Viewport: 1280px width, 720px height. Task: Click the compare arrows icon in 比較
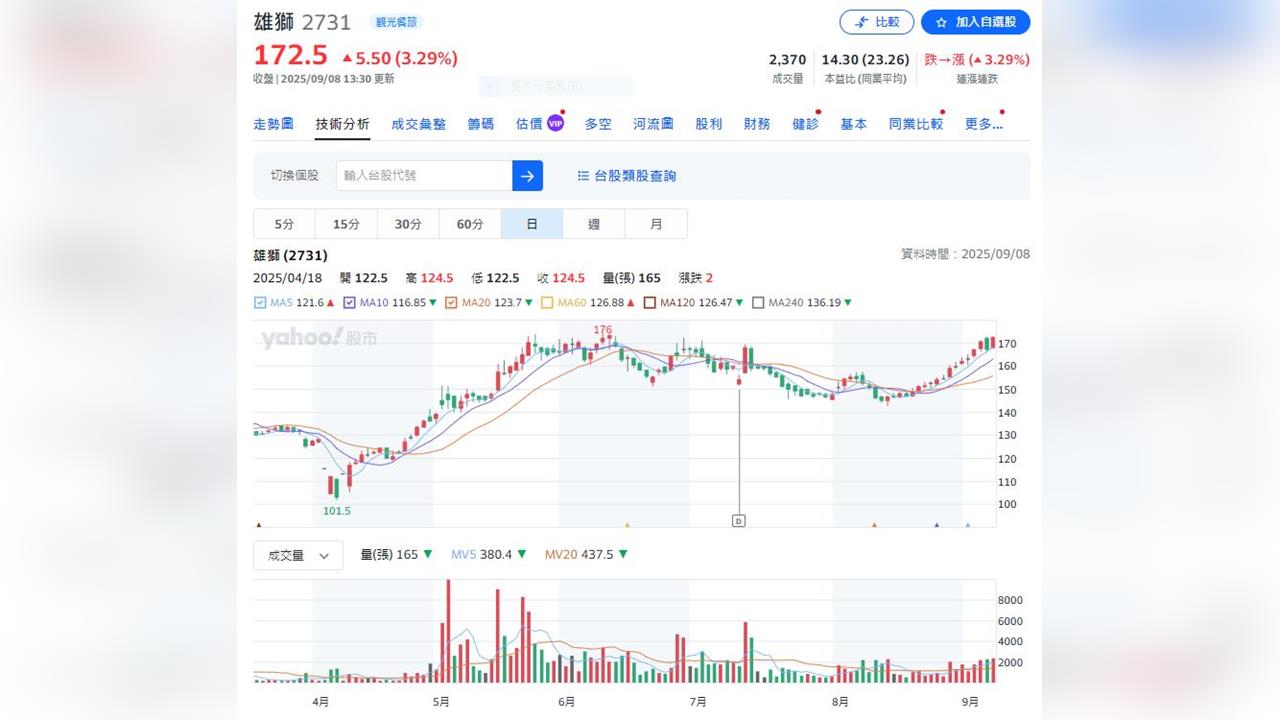coord(862,22)
